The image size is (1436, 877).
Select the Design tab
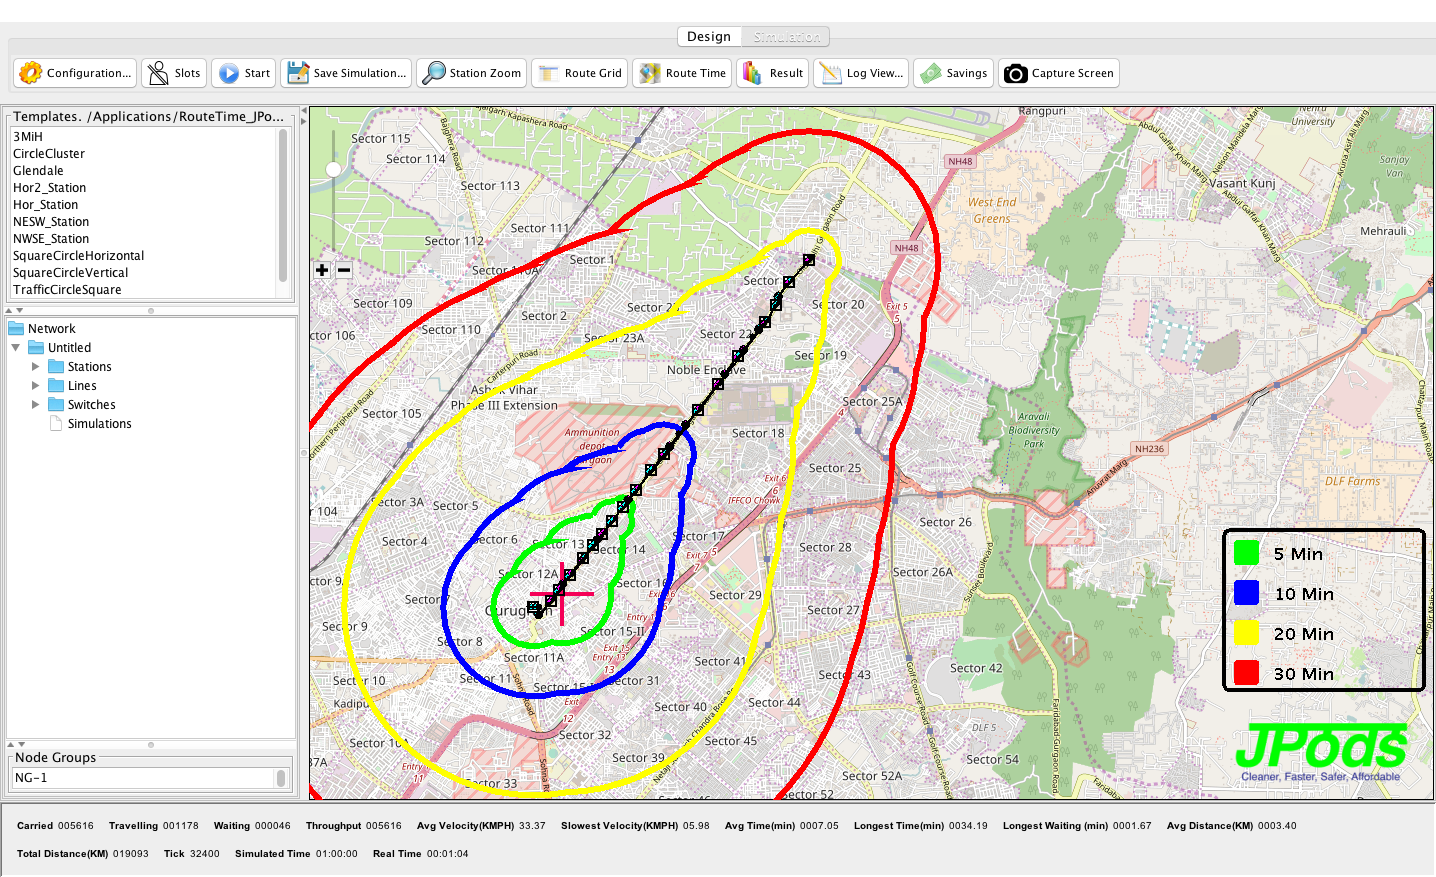point(709,37)
